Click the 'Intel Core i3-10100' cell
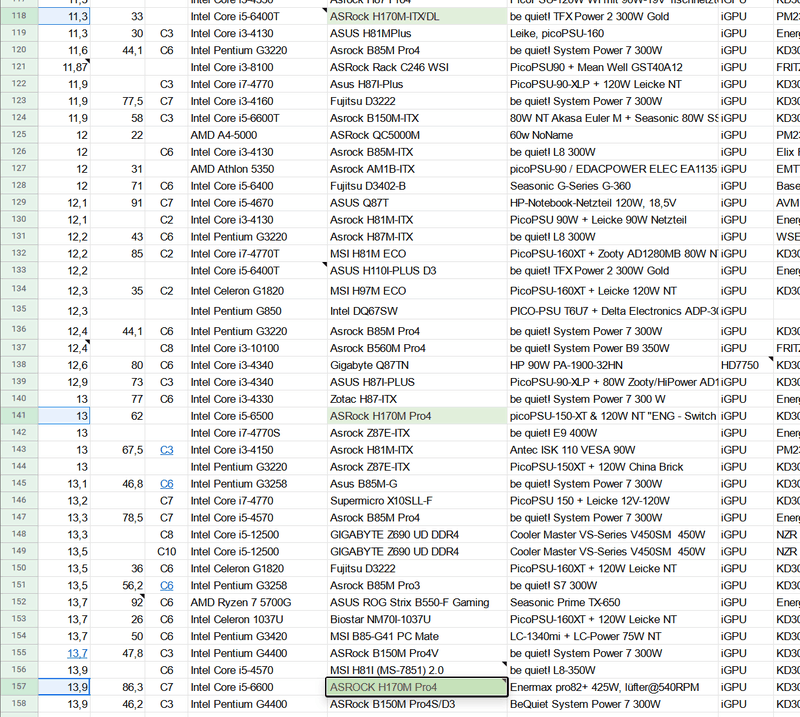800x717 pixels. 258,348
